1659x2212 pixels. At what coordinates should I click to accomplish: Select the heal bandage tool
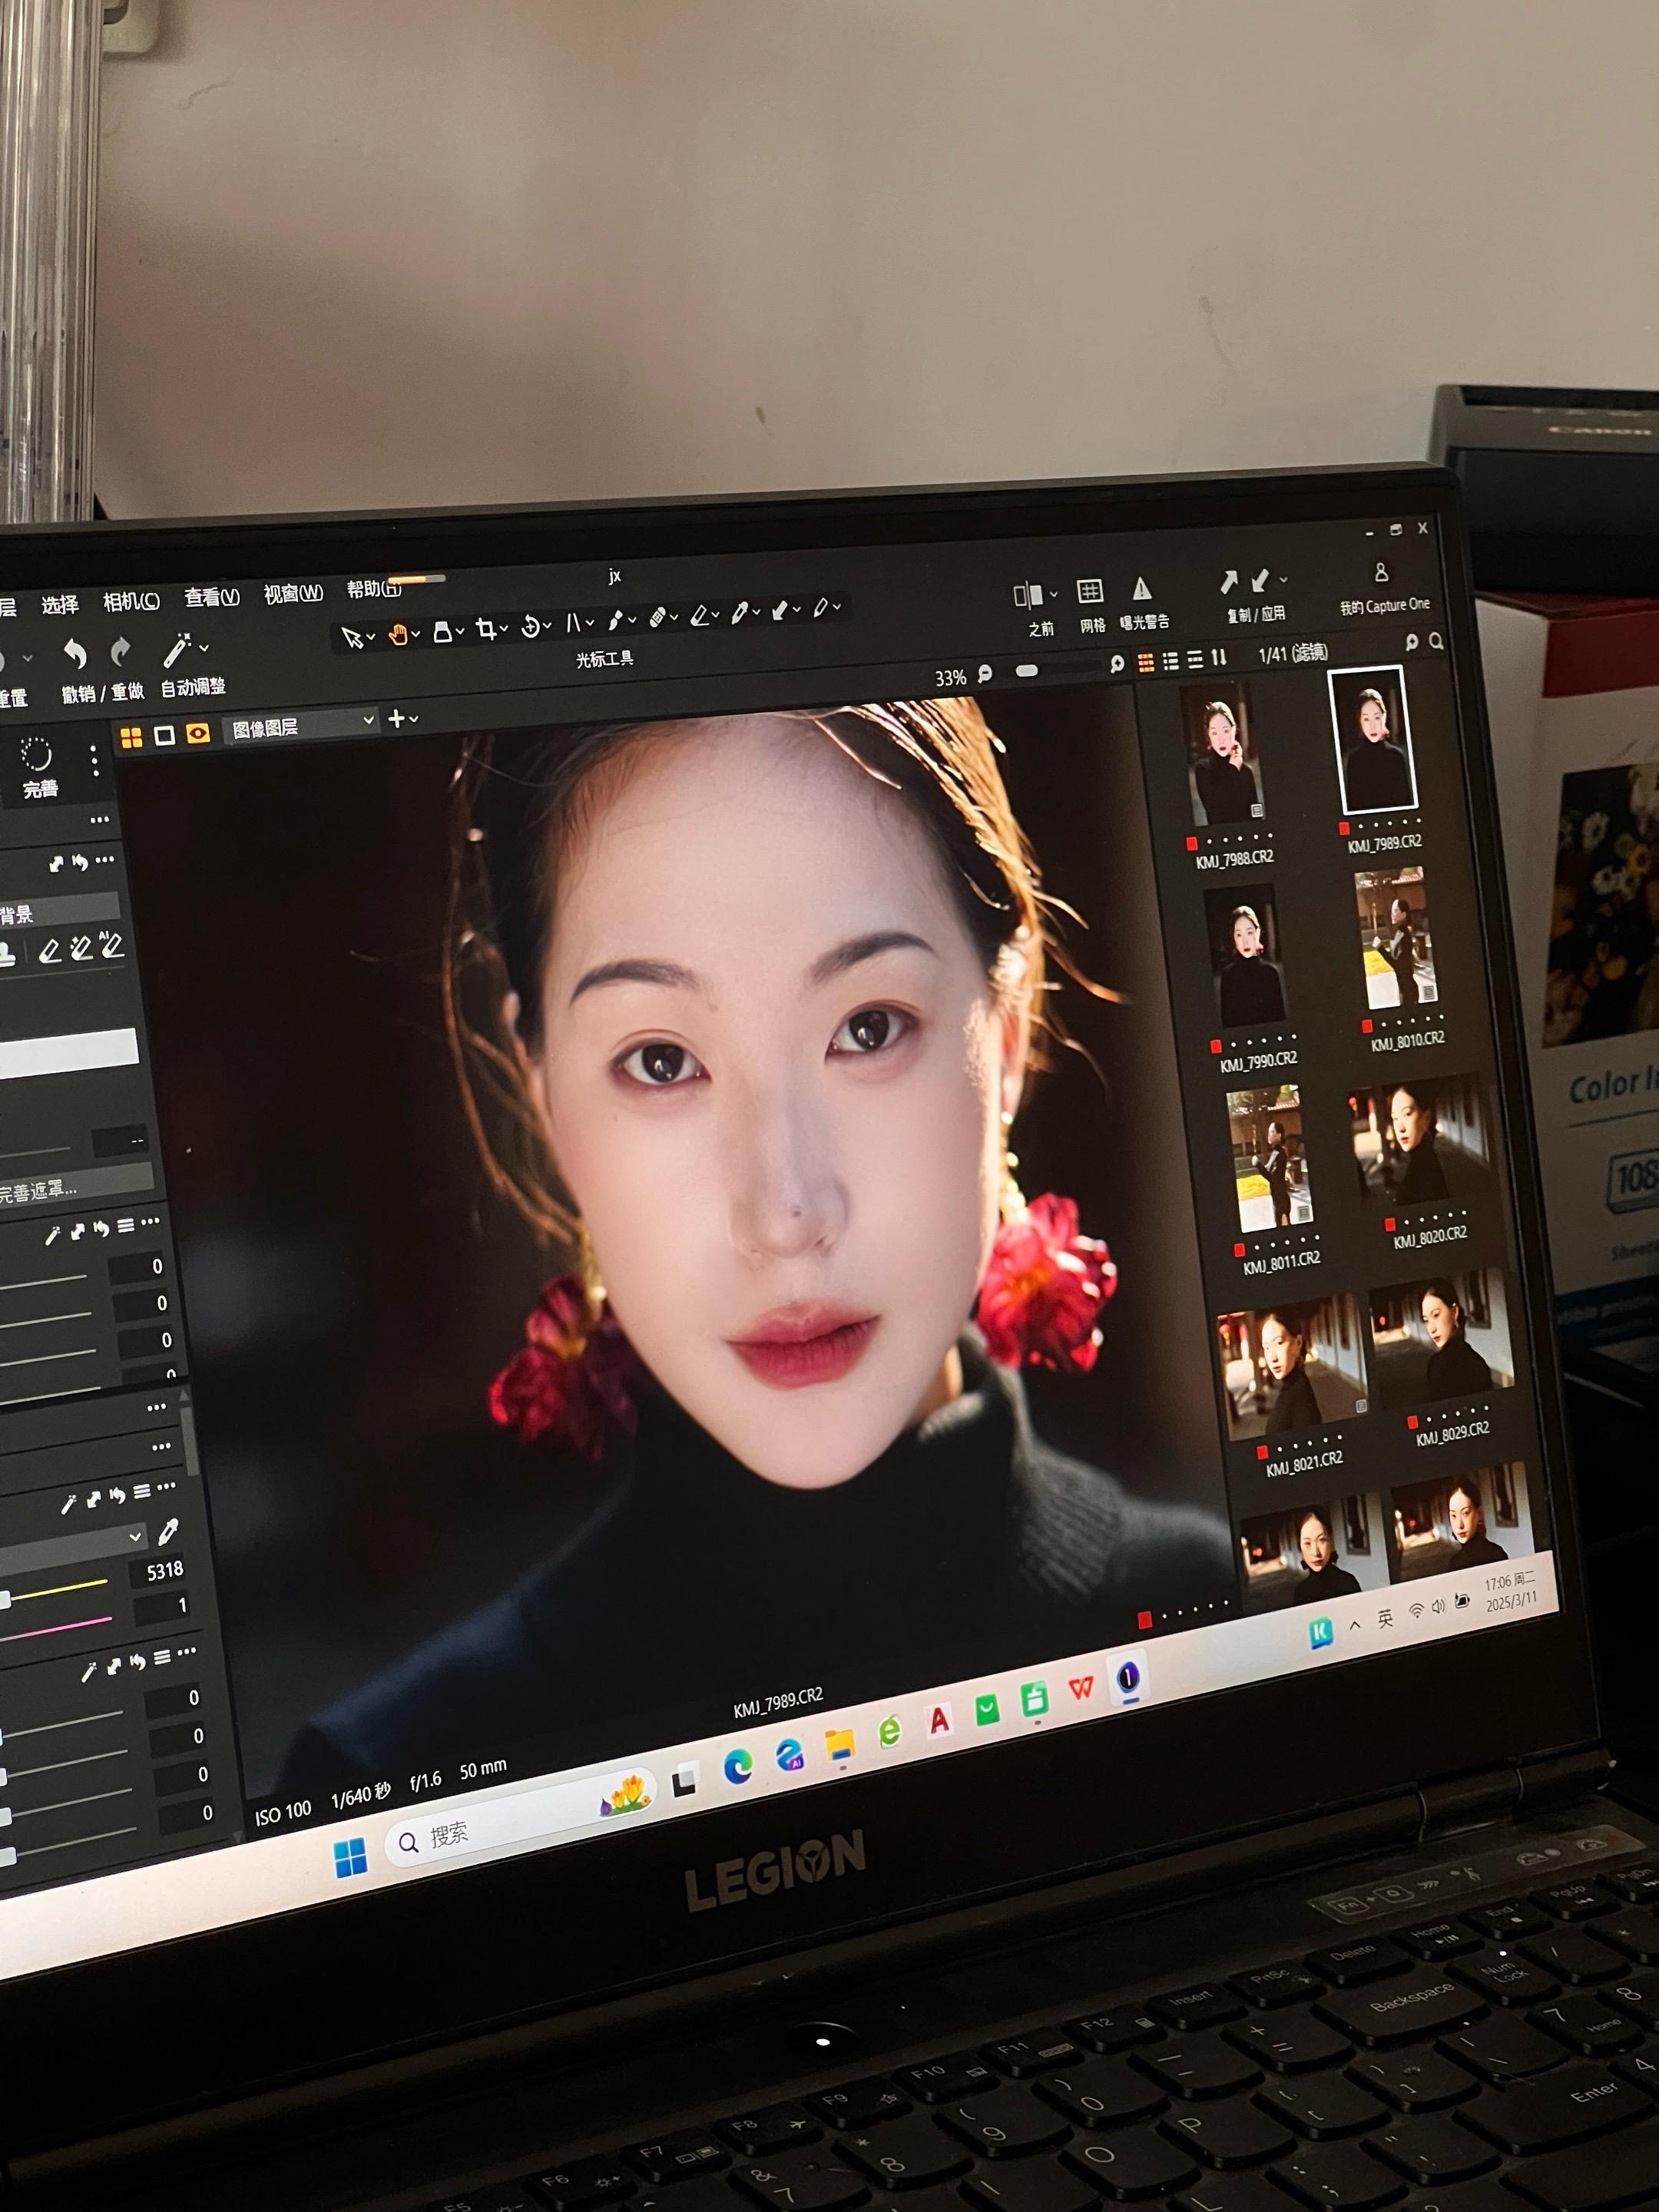pyautogui.click(x=658, y=617)
